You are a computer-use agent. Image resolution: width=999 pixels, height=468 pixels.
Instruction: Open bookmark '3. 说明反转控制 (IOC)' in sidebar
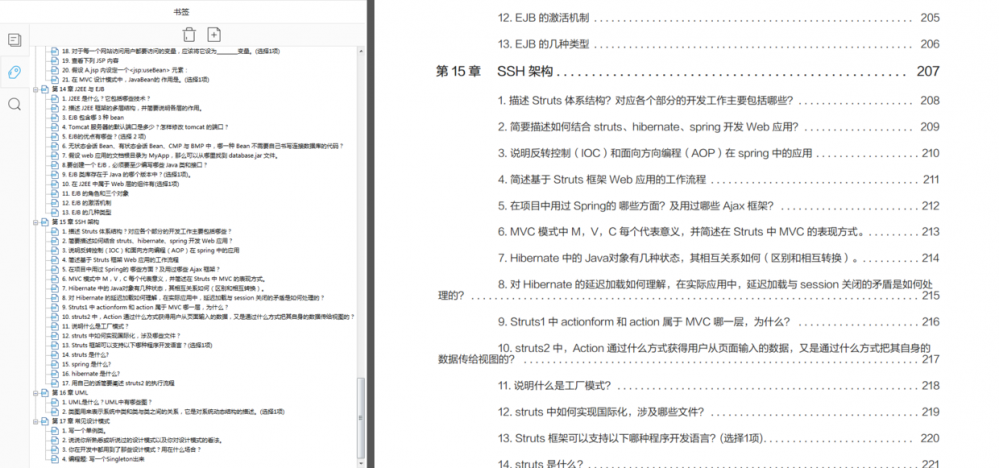150,250
